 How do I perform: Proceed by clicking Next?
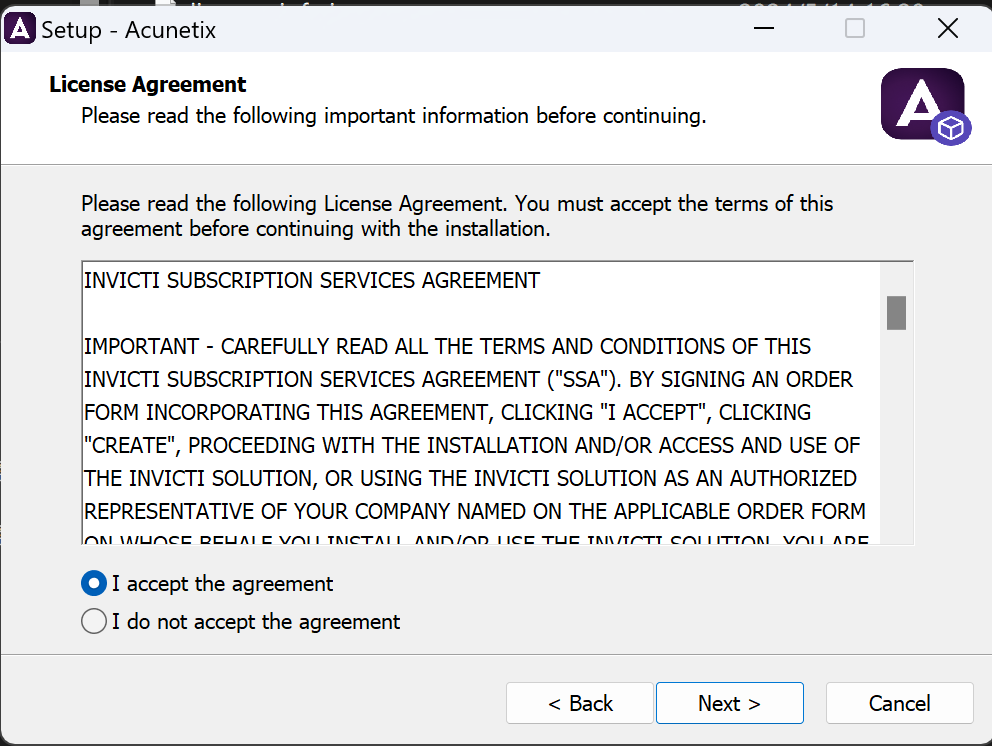tap(729, 703)
